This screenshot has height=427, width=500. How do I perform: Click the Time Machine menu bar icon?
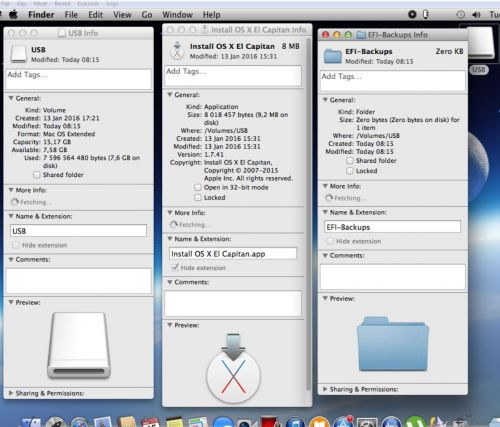[460, 15]
